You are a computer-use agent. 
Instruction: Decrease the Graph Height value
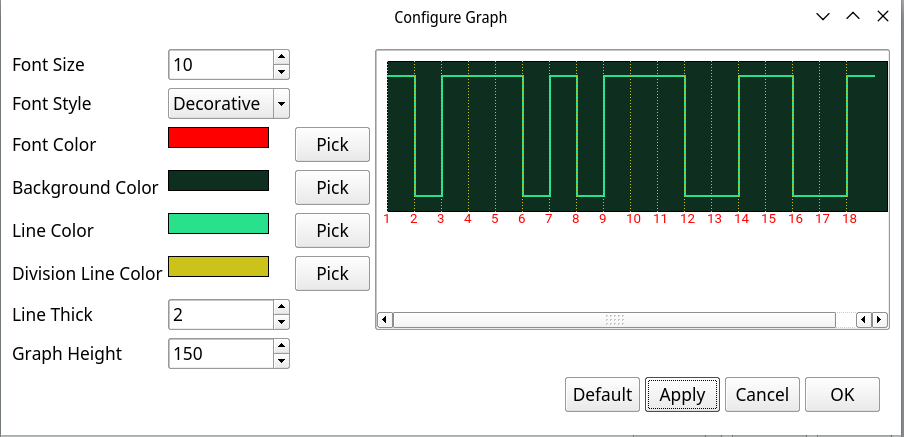pos(281,361)
